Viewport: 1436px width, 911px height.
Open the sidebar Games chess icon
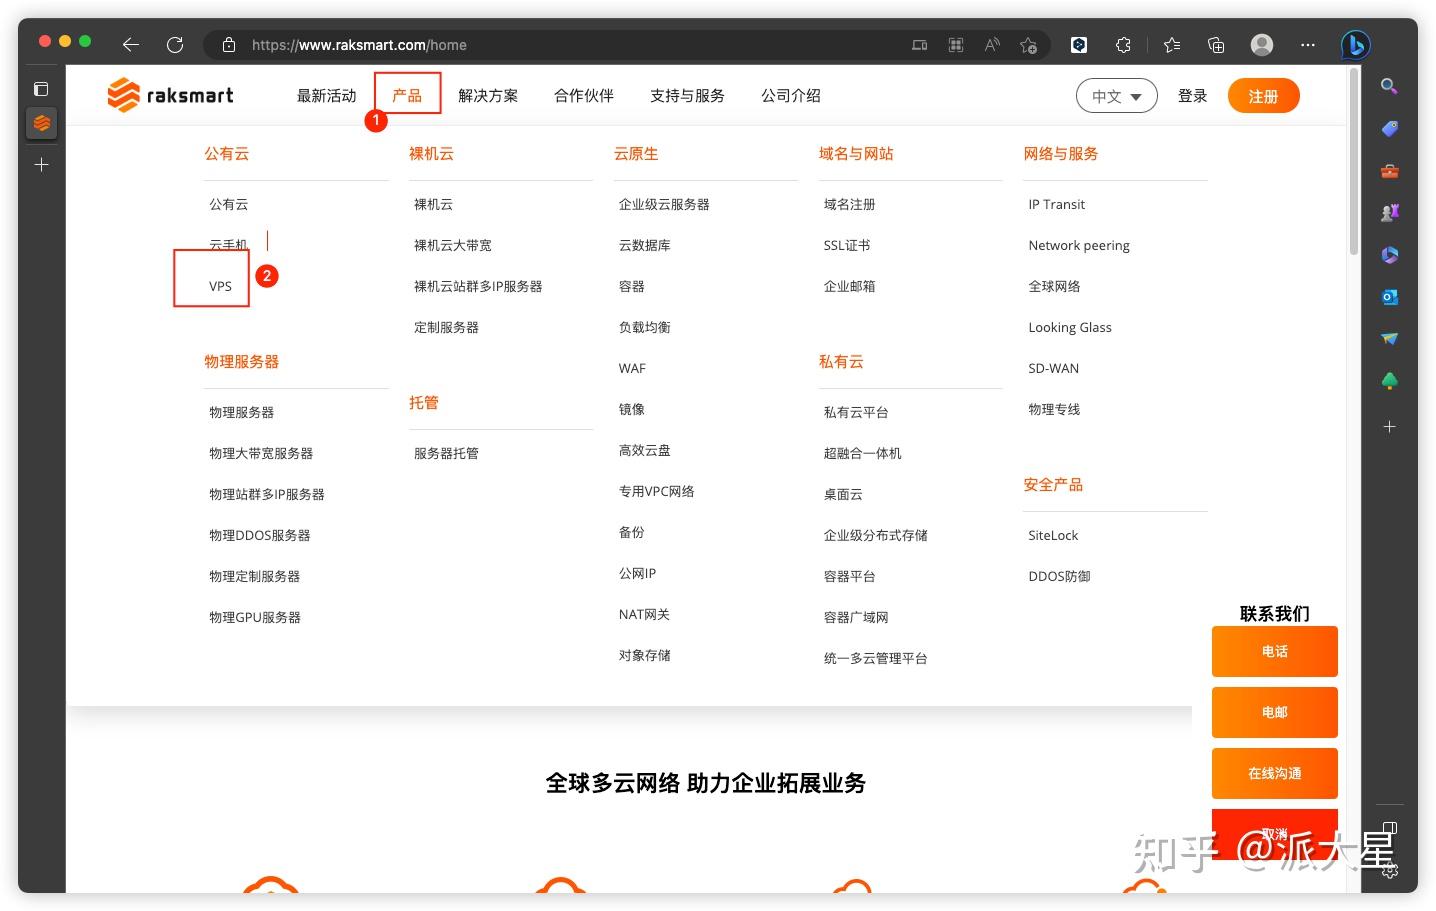click(1389, 213)
